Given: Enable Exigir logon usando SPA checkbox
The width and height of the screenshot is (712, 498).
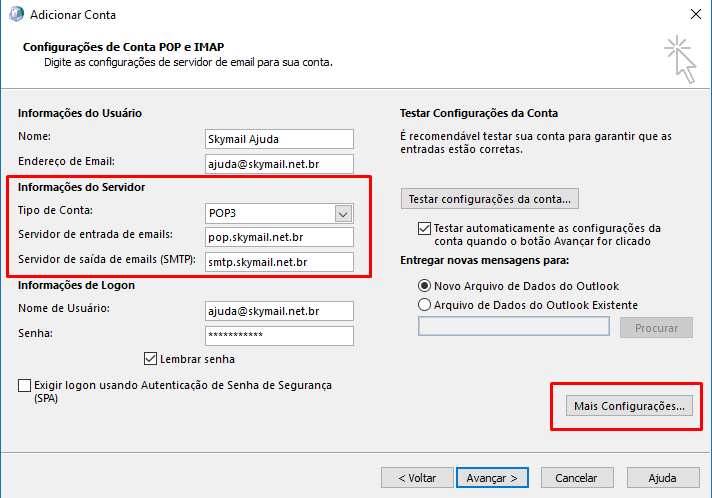Looking at the screenshot, I should 25,385.
